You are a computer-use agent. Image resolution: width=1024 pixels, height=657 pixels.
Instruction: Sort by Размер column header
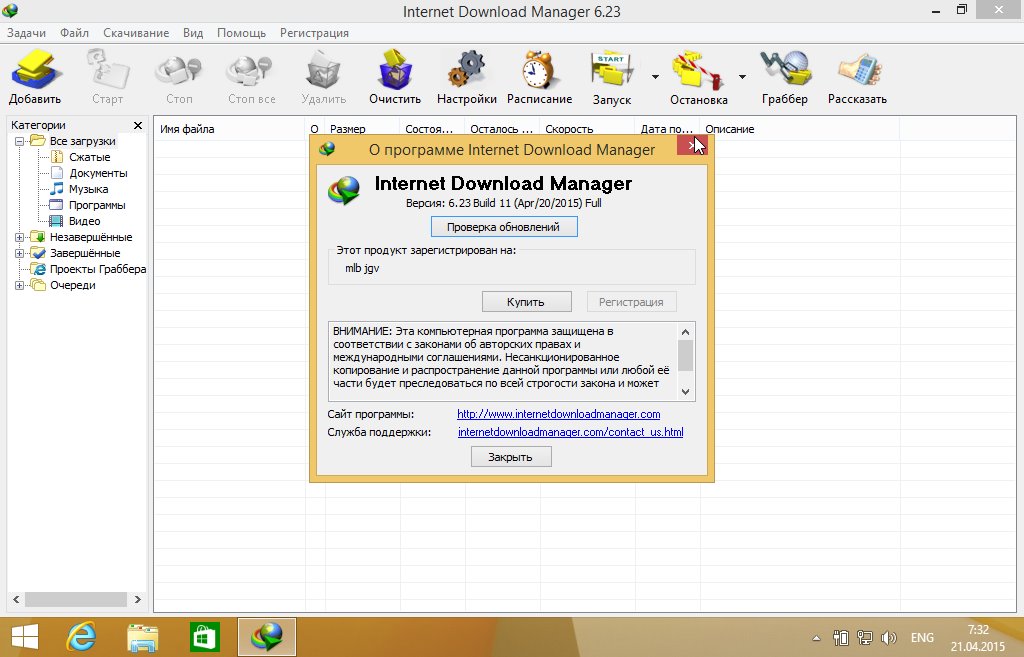pos(361,129)
